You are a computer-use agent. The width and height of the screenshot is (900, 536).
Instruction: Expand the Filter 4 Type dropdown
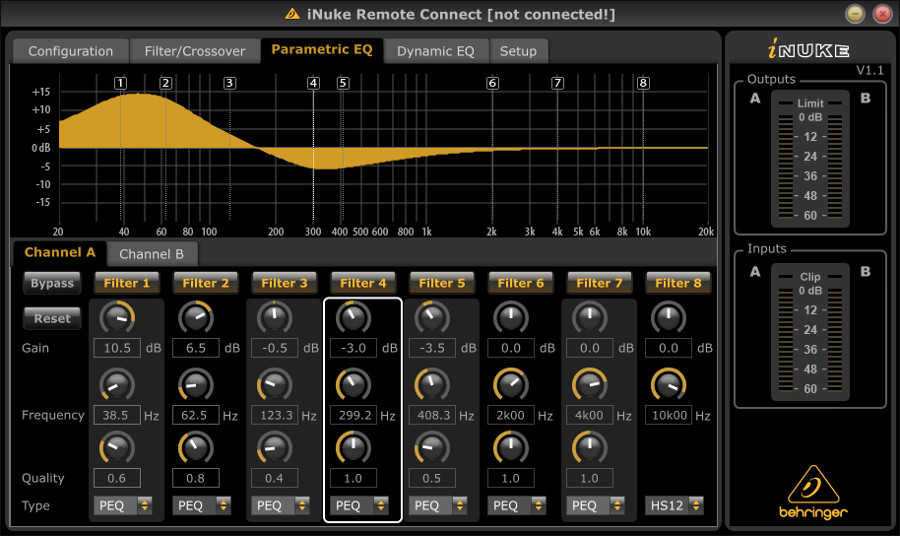point(359,506)
